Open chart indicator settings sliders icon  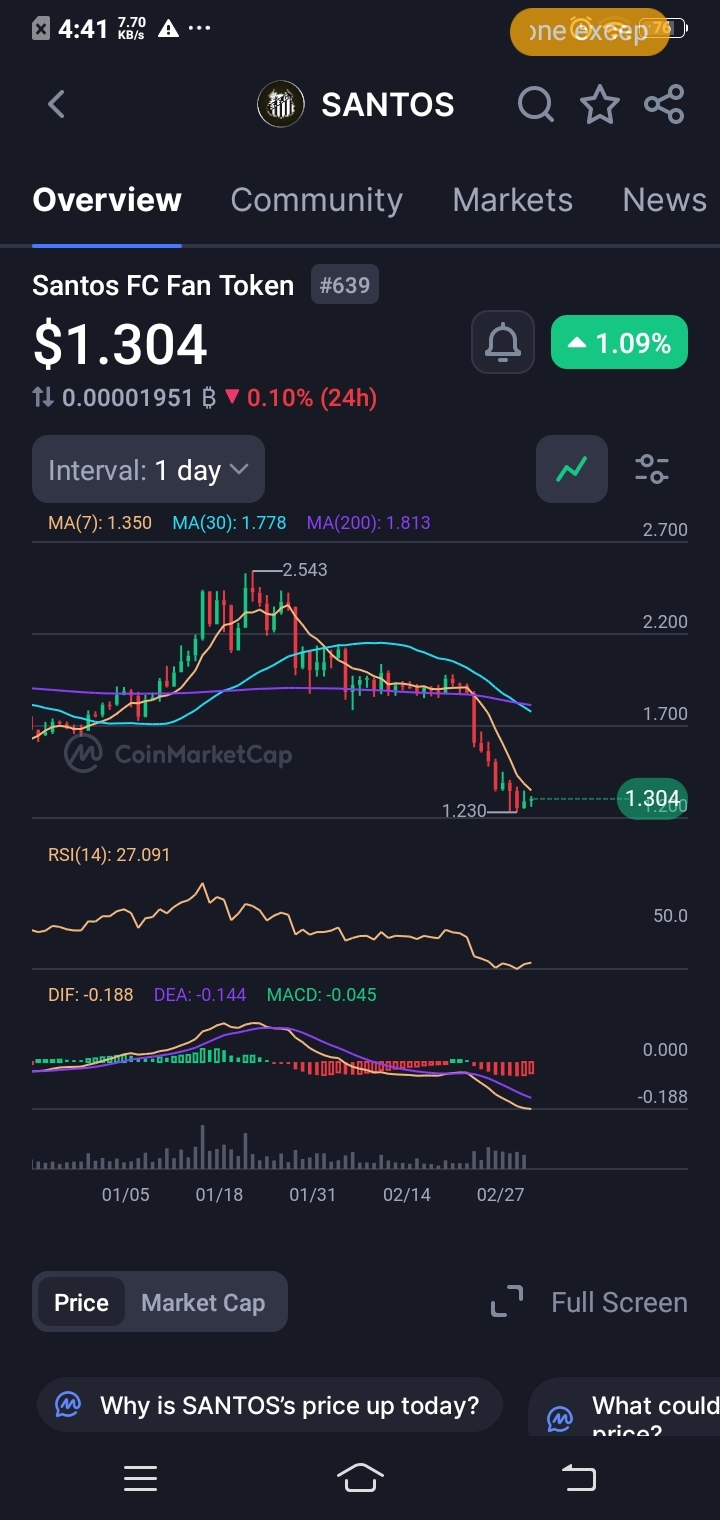[652, 468]
